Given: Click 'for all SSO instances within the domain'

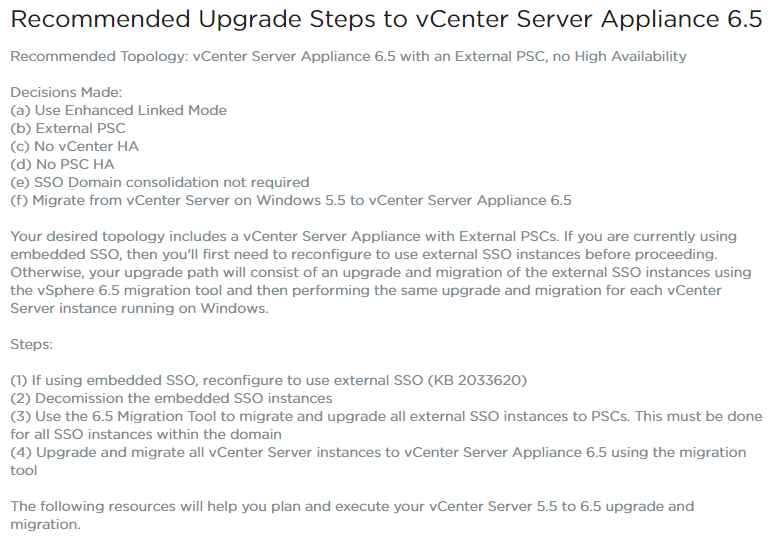Looking at the screenshot, I should pos(146,434).
